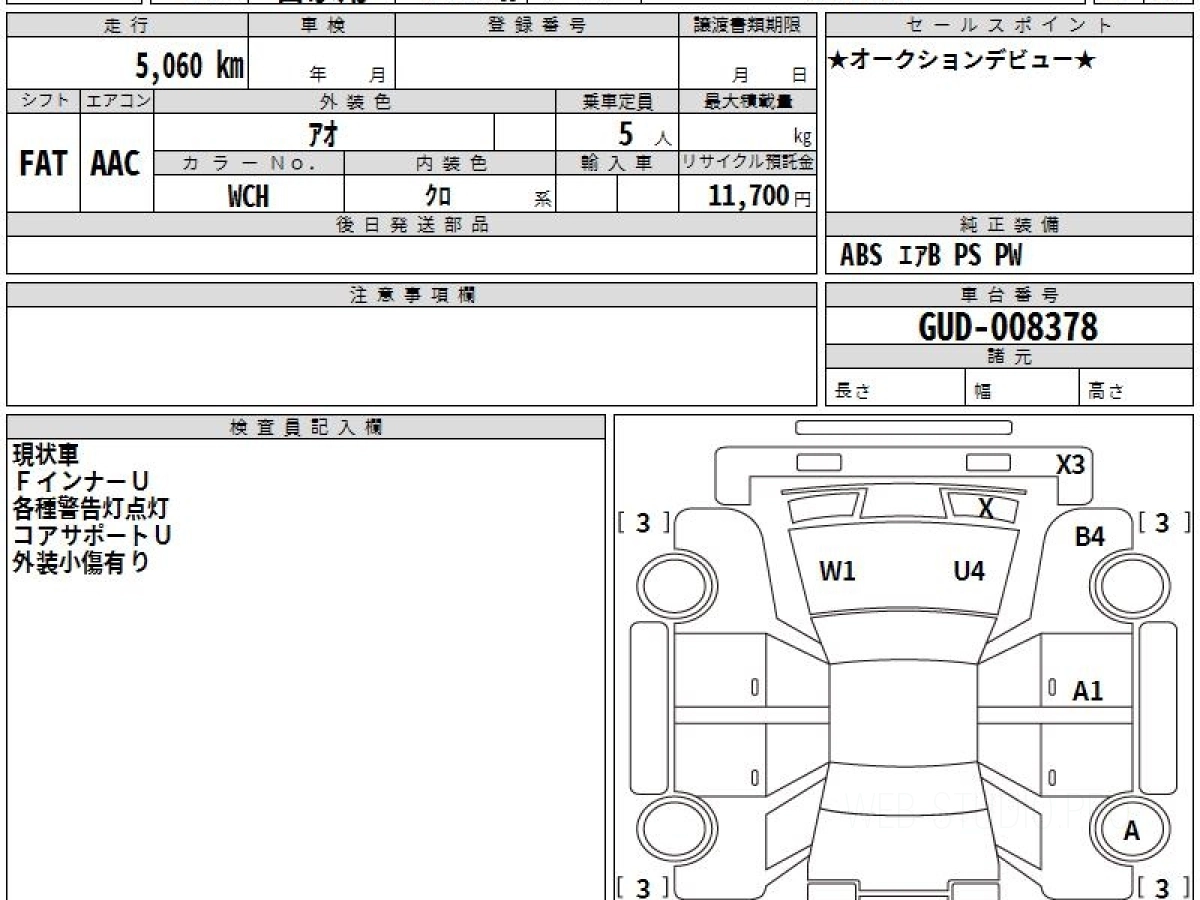Viewport: 1200px width, 900px height.
Task: Click the 検査員記入欄 header
Action: tap(306, 427)
